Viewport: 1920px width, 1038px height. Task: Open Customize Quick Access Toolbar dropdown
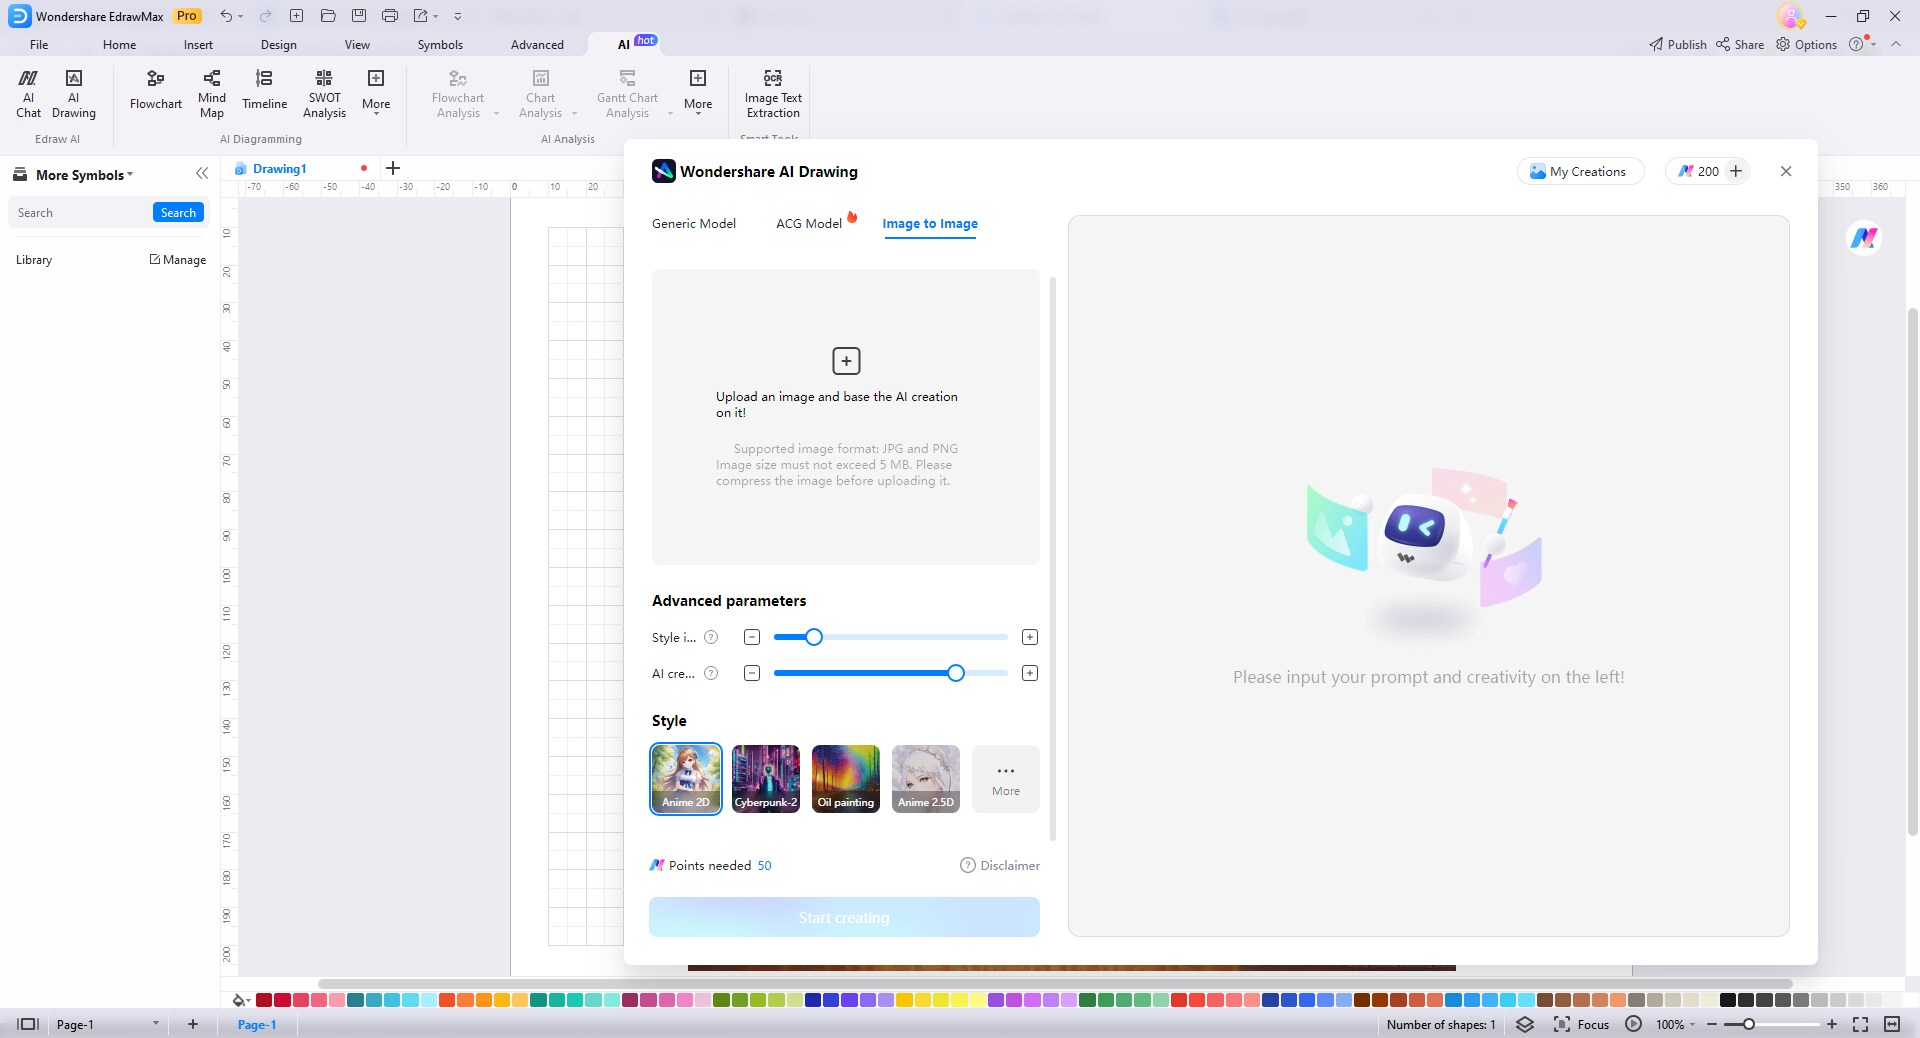458,16
